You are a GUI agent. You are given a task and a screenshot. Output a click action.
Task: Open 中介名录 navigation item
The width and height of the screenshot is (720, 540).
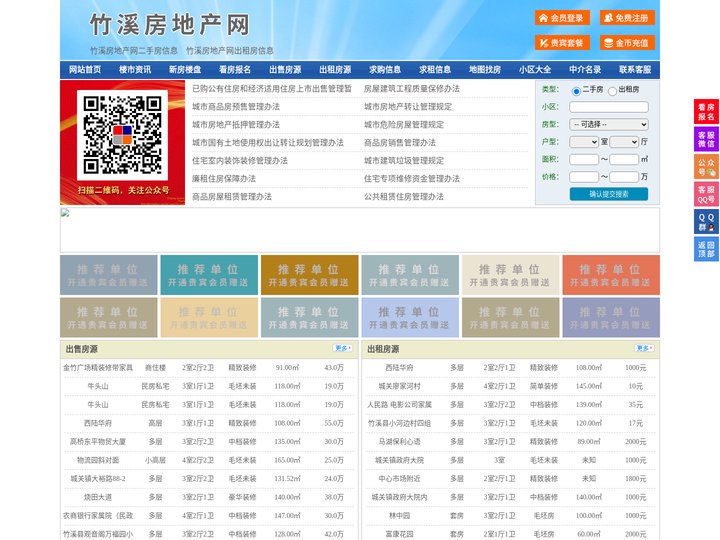pyautogui.click(x=585, y=70)
